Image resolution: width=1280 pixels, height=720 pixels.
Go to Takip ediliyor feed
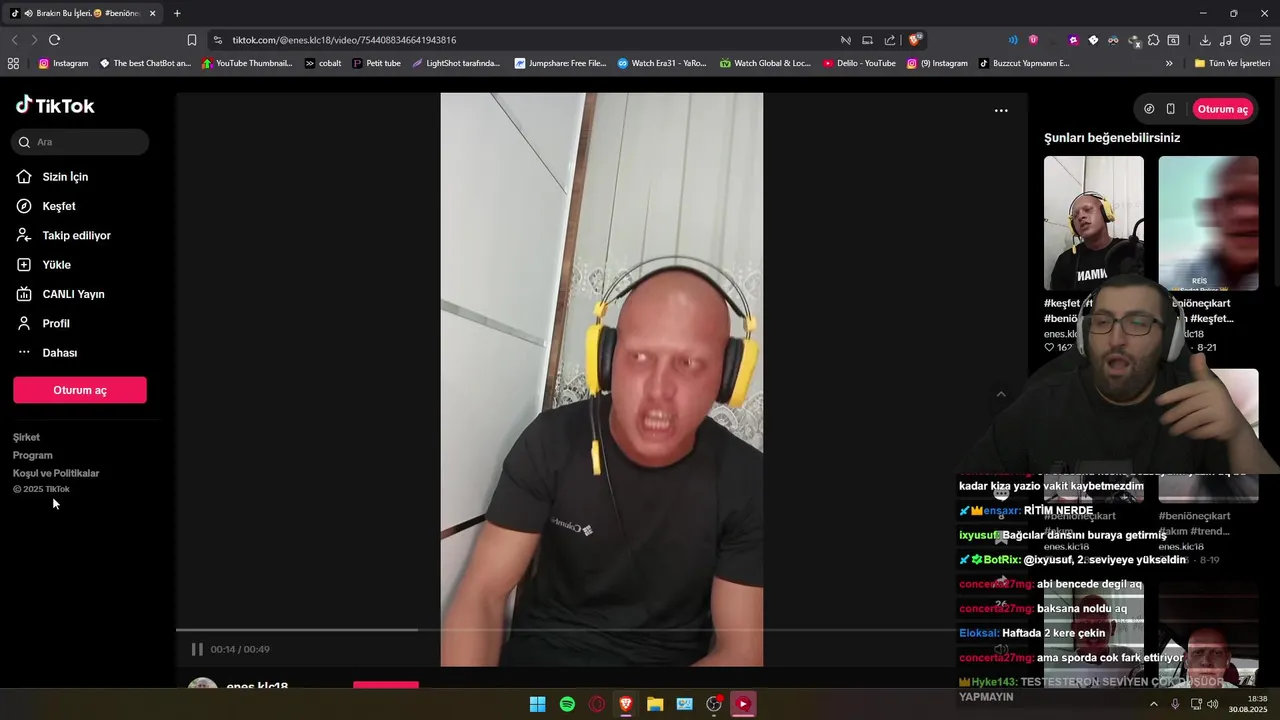pyautogui.click(x=76, y=236)
